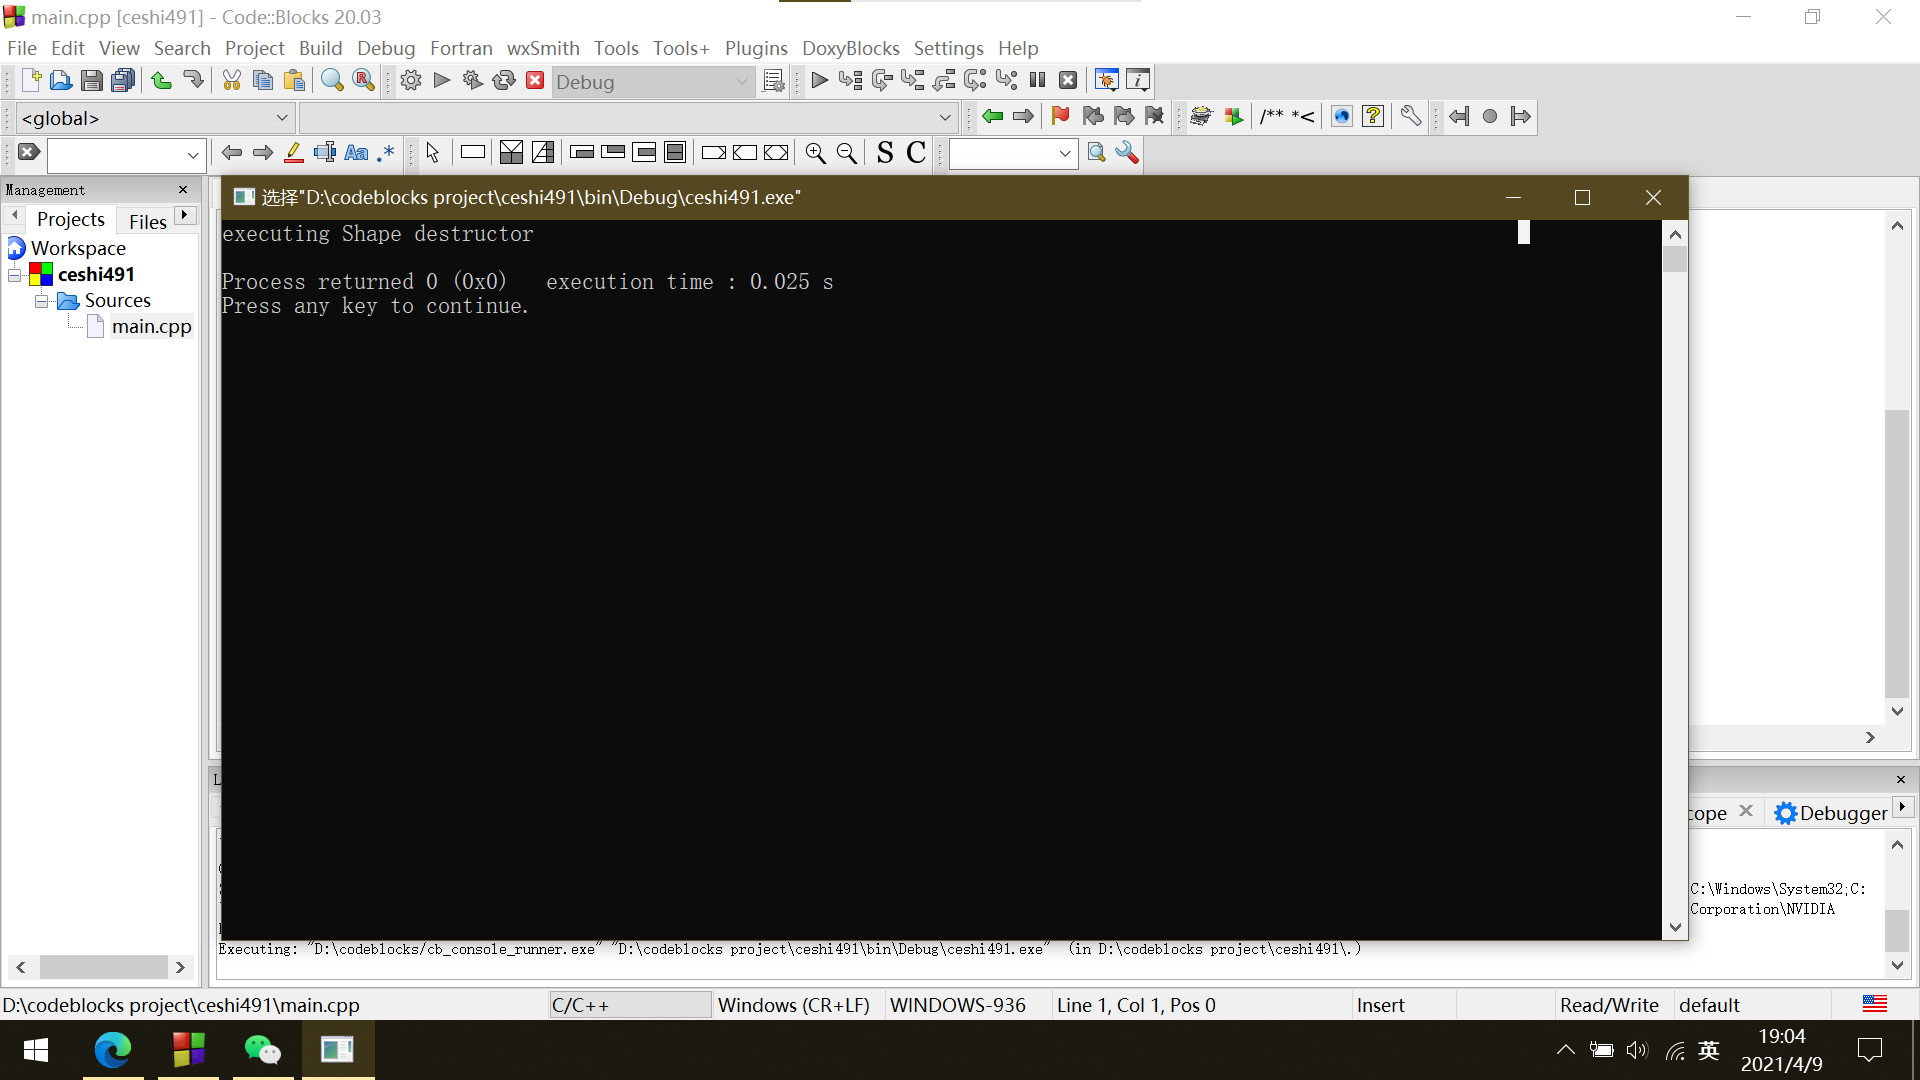Toggle Use regex search option
The width and height of the screenshot is (1920, 1080).
point(386,153)
